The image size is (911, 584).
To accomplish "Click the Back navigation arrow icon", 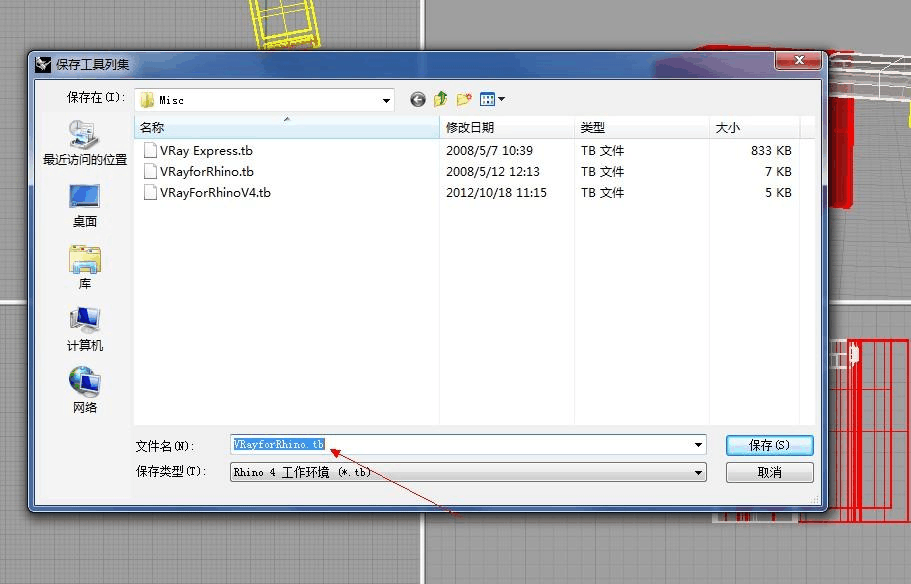I will coord(418,99).
